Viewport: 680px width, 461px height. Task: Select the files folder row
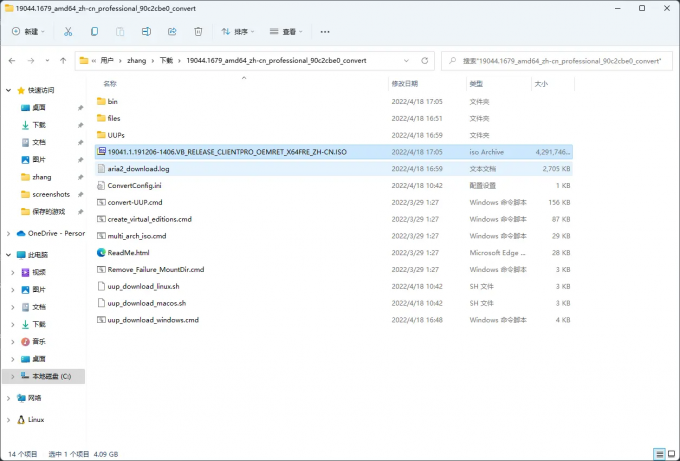point(333,118)
